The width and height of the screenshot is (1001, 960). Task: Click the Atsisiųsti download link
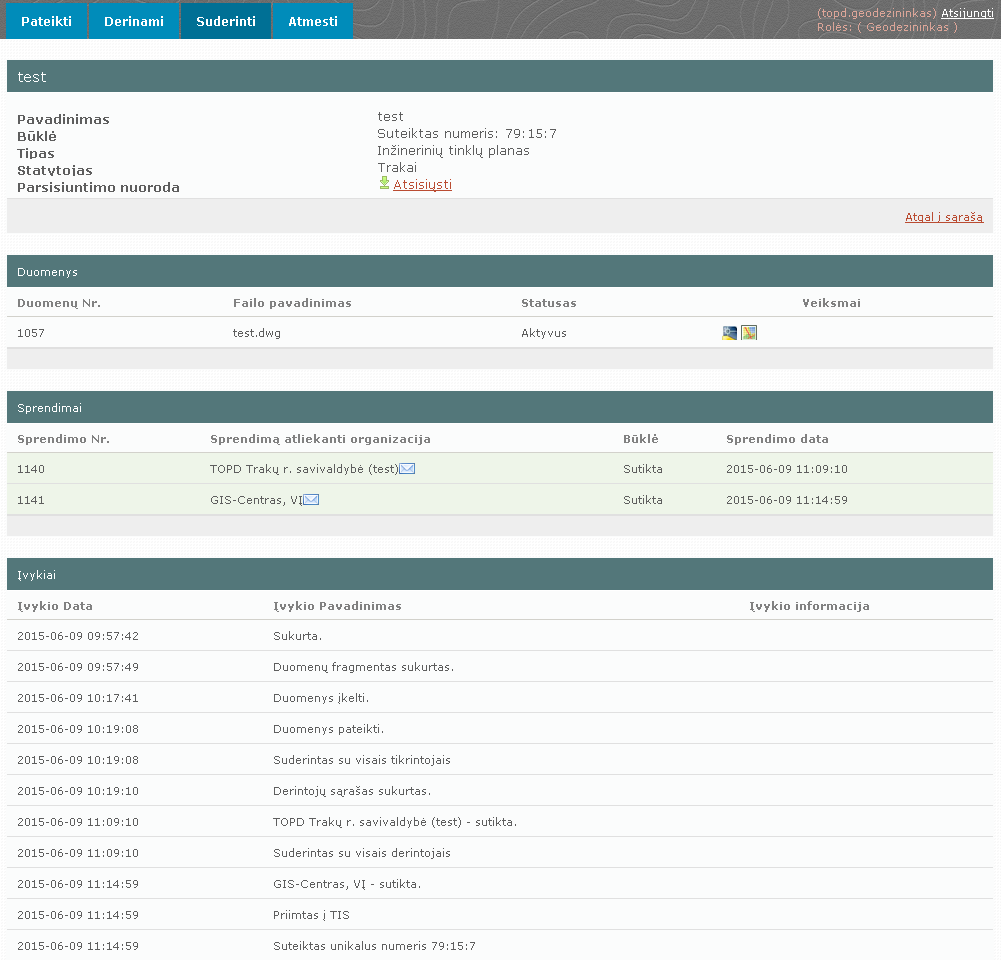coord(422,185)
